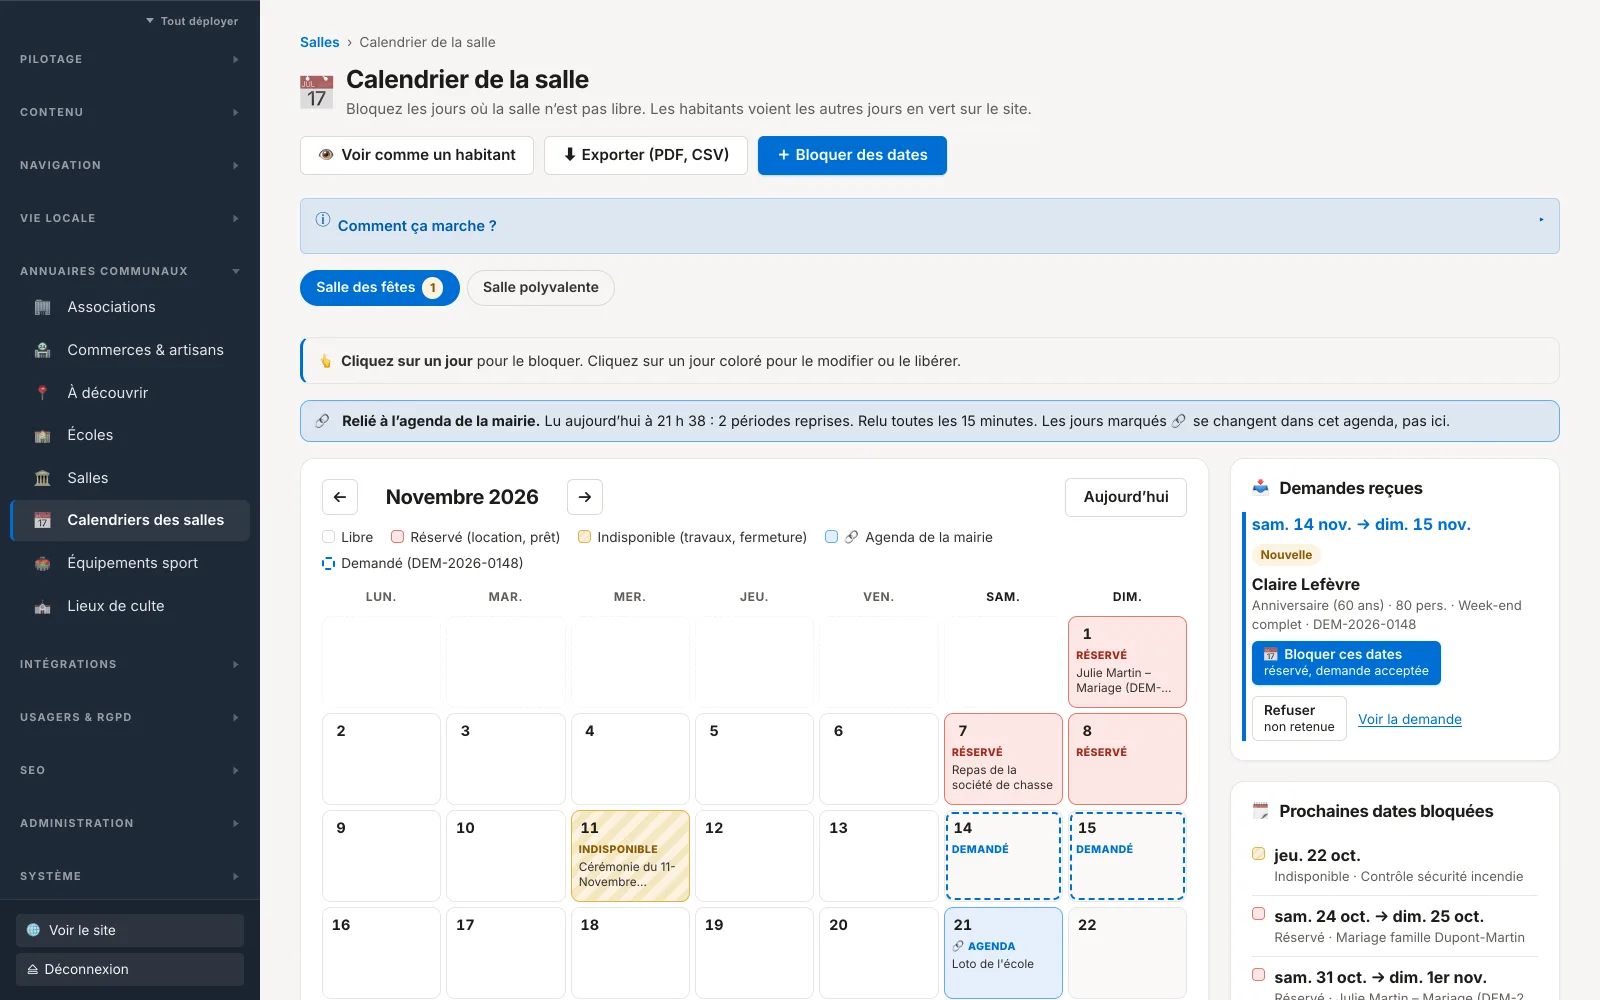Click Exporter (PDF, CSV) button
Viewport: 1600px width, 1000px height.
[646, 155]
